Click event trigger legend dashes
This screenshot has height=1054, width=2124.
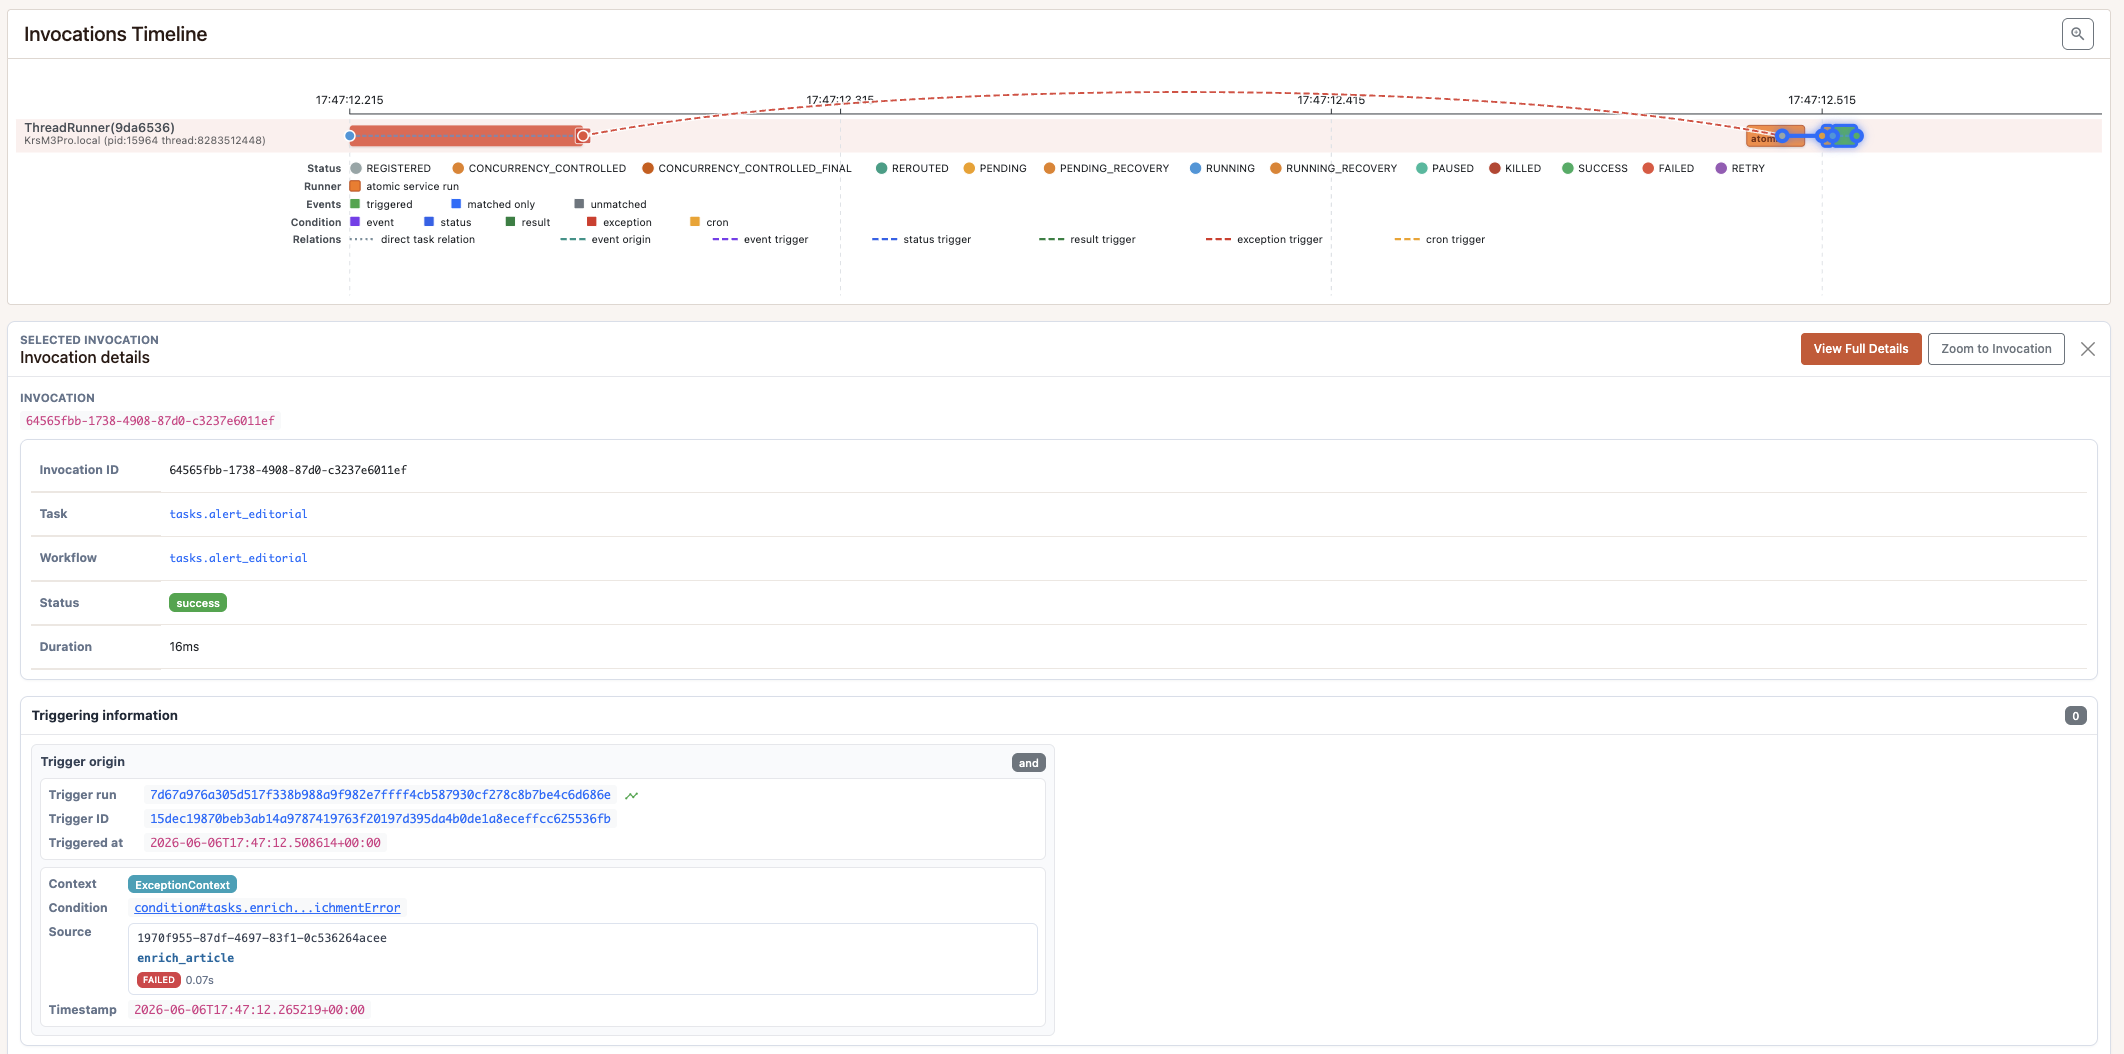click(x=725, y=240)
